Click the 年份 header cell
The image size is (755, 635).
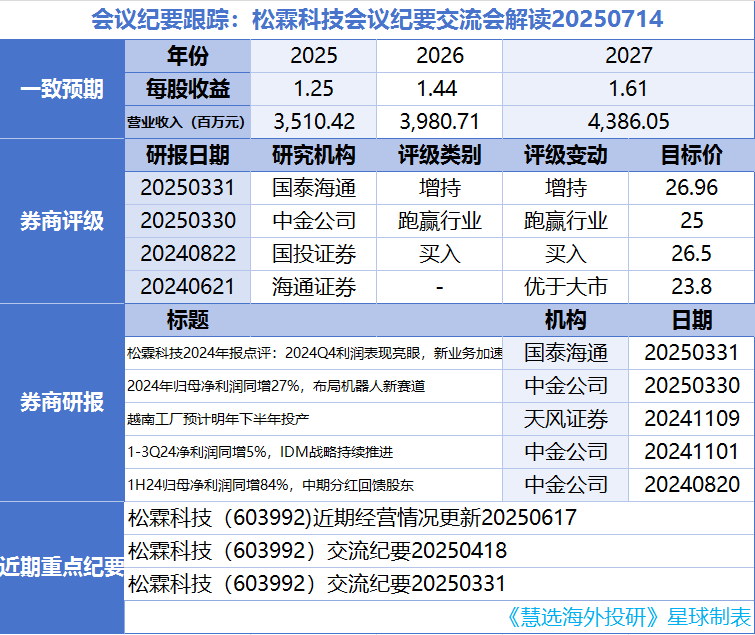pyautogui.click(x=188, y=56)
